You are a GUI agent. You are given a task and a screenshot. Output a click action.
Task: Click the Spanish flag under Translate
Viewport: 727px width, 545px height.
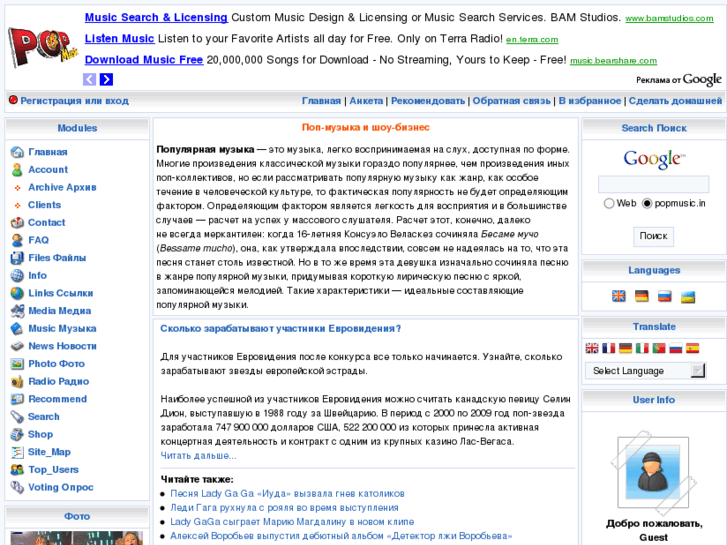click(x=692, y=348)
